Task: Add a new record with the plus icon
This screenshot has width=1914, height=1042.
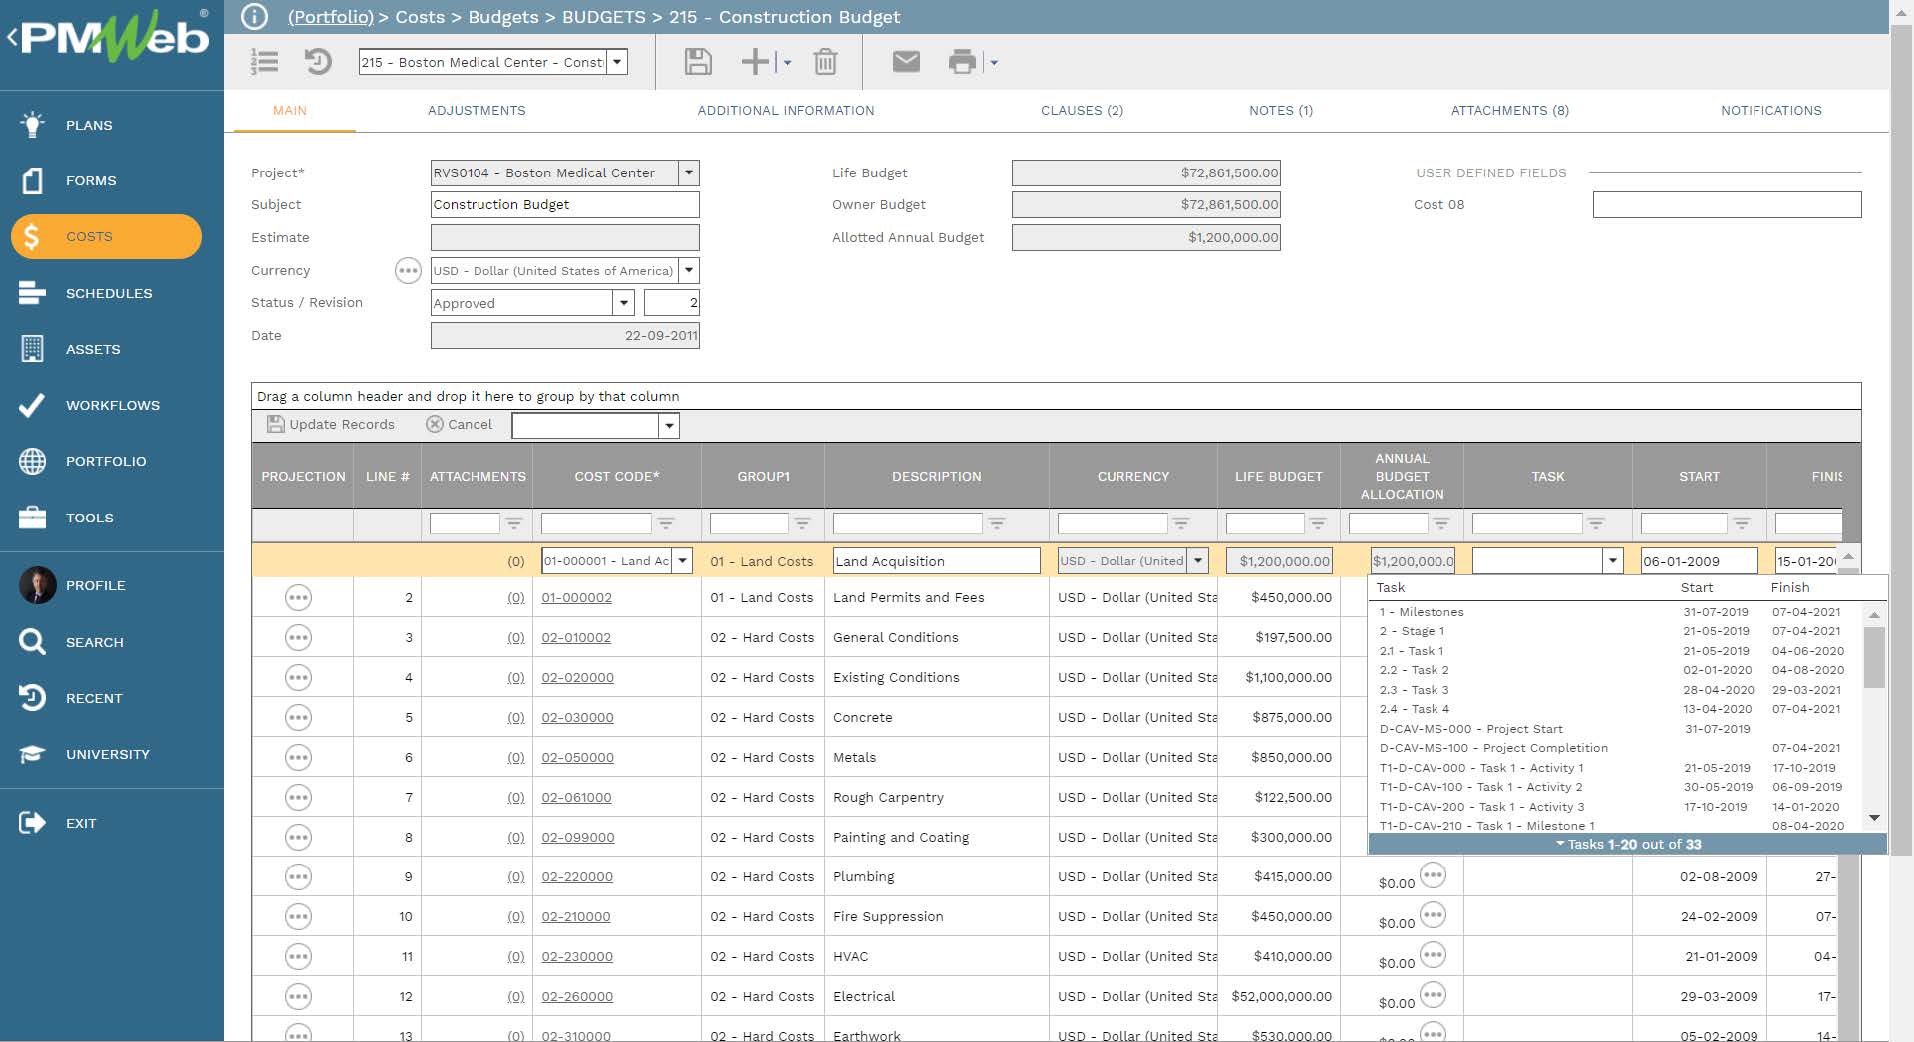Action: click(x=755, y=62)
